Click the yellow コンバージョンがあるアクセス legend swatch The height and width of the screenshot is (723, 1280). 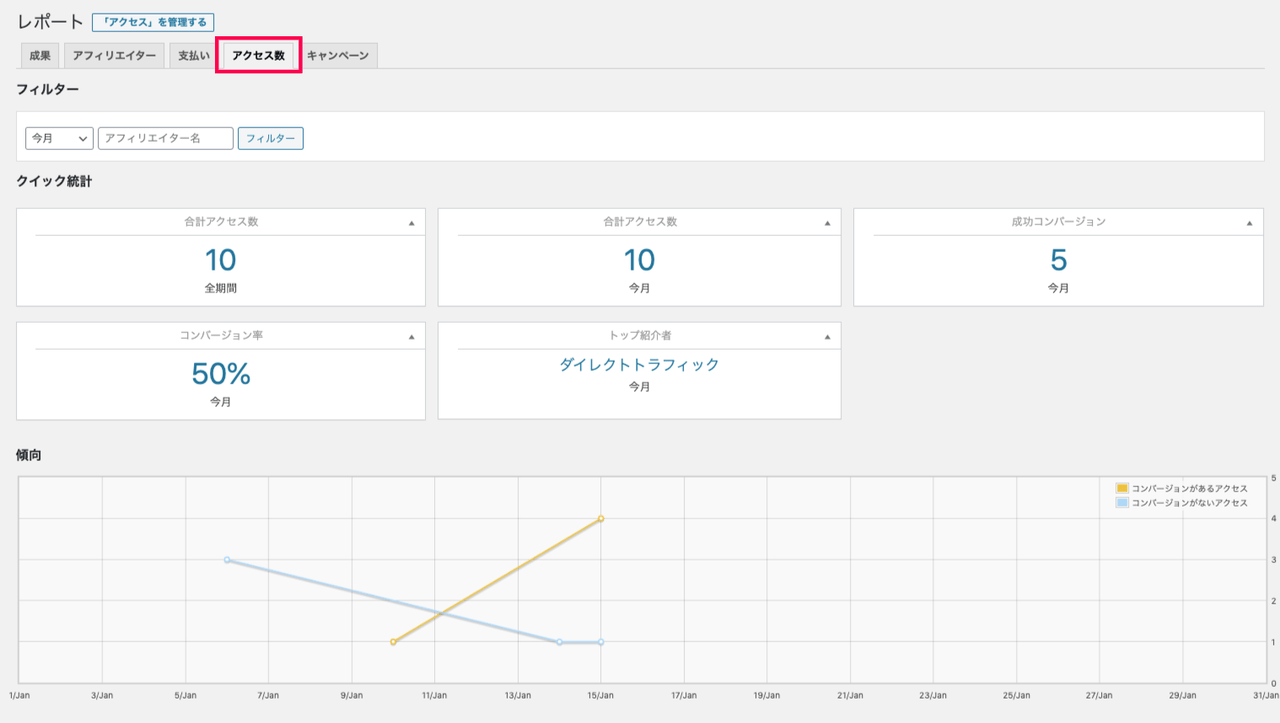coord(1122,488)
